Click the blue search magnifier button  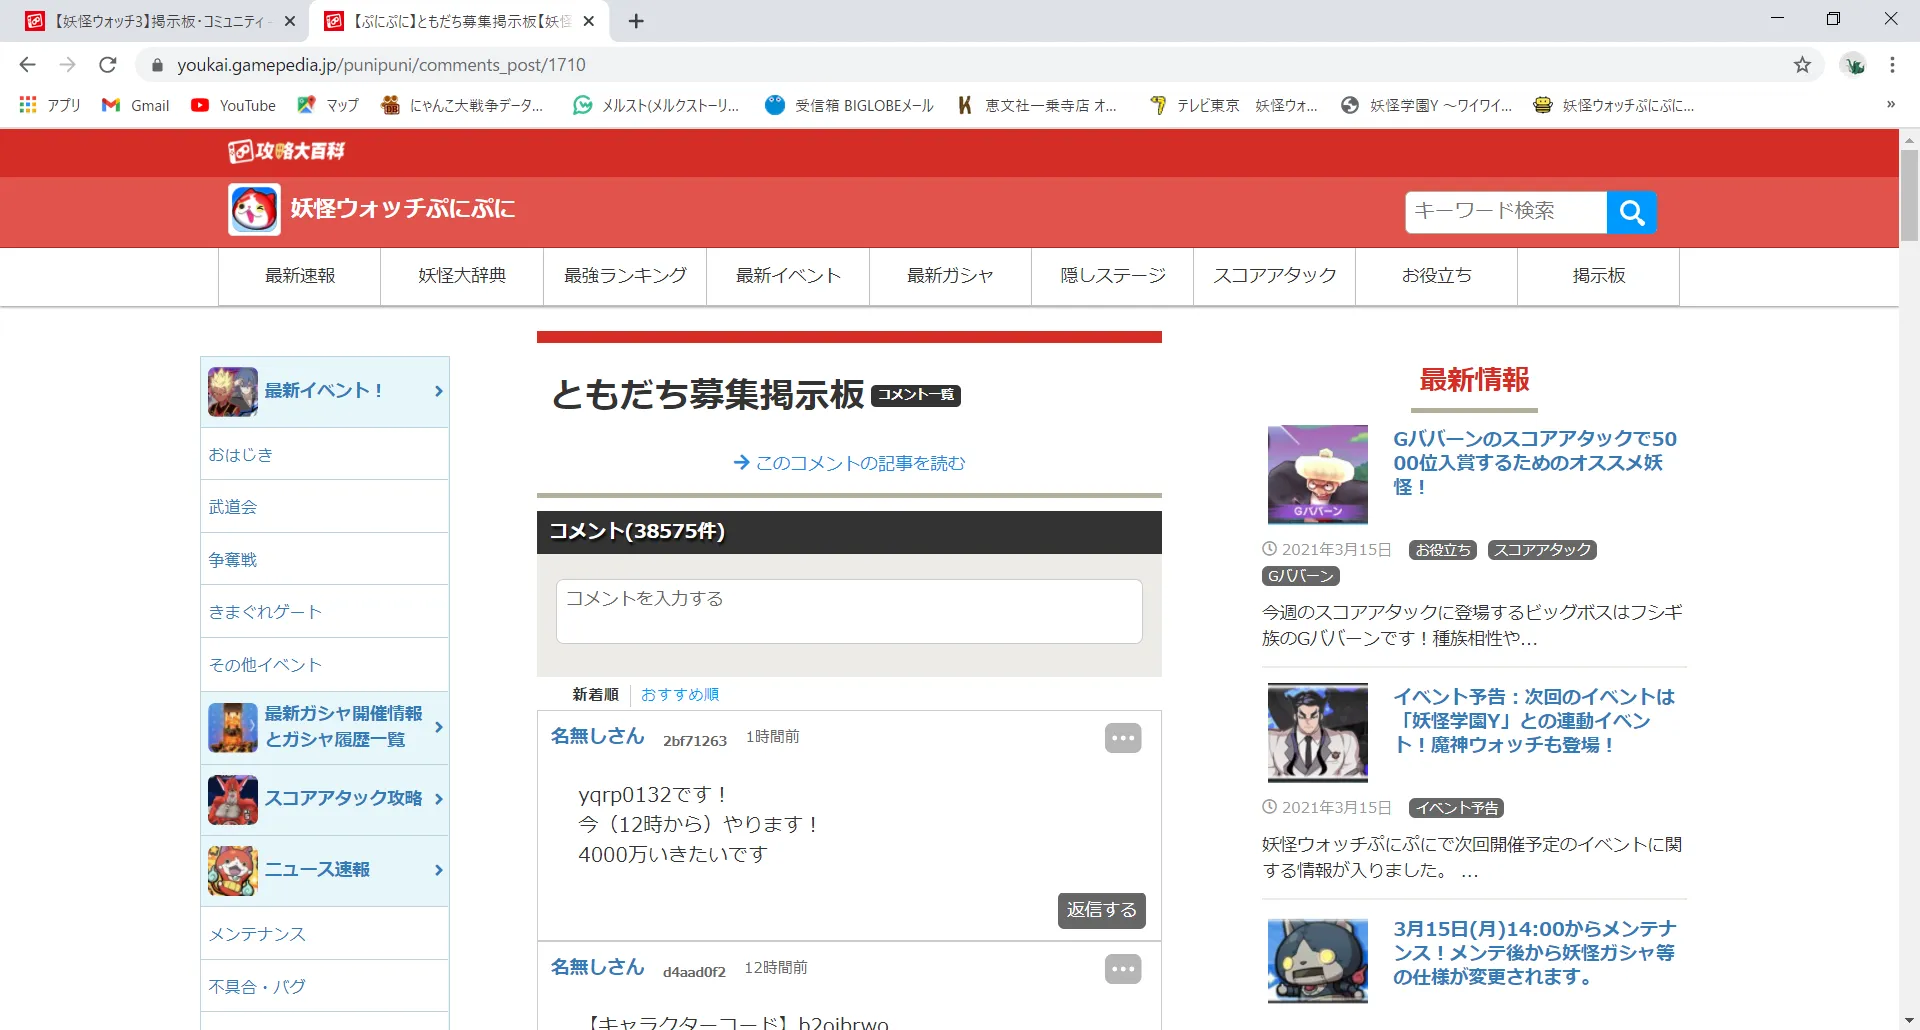pyautogui.click(x=1631, y=212)
